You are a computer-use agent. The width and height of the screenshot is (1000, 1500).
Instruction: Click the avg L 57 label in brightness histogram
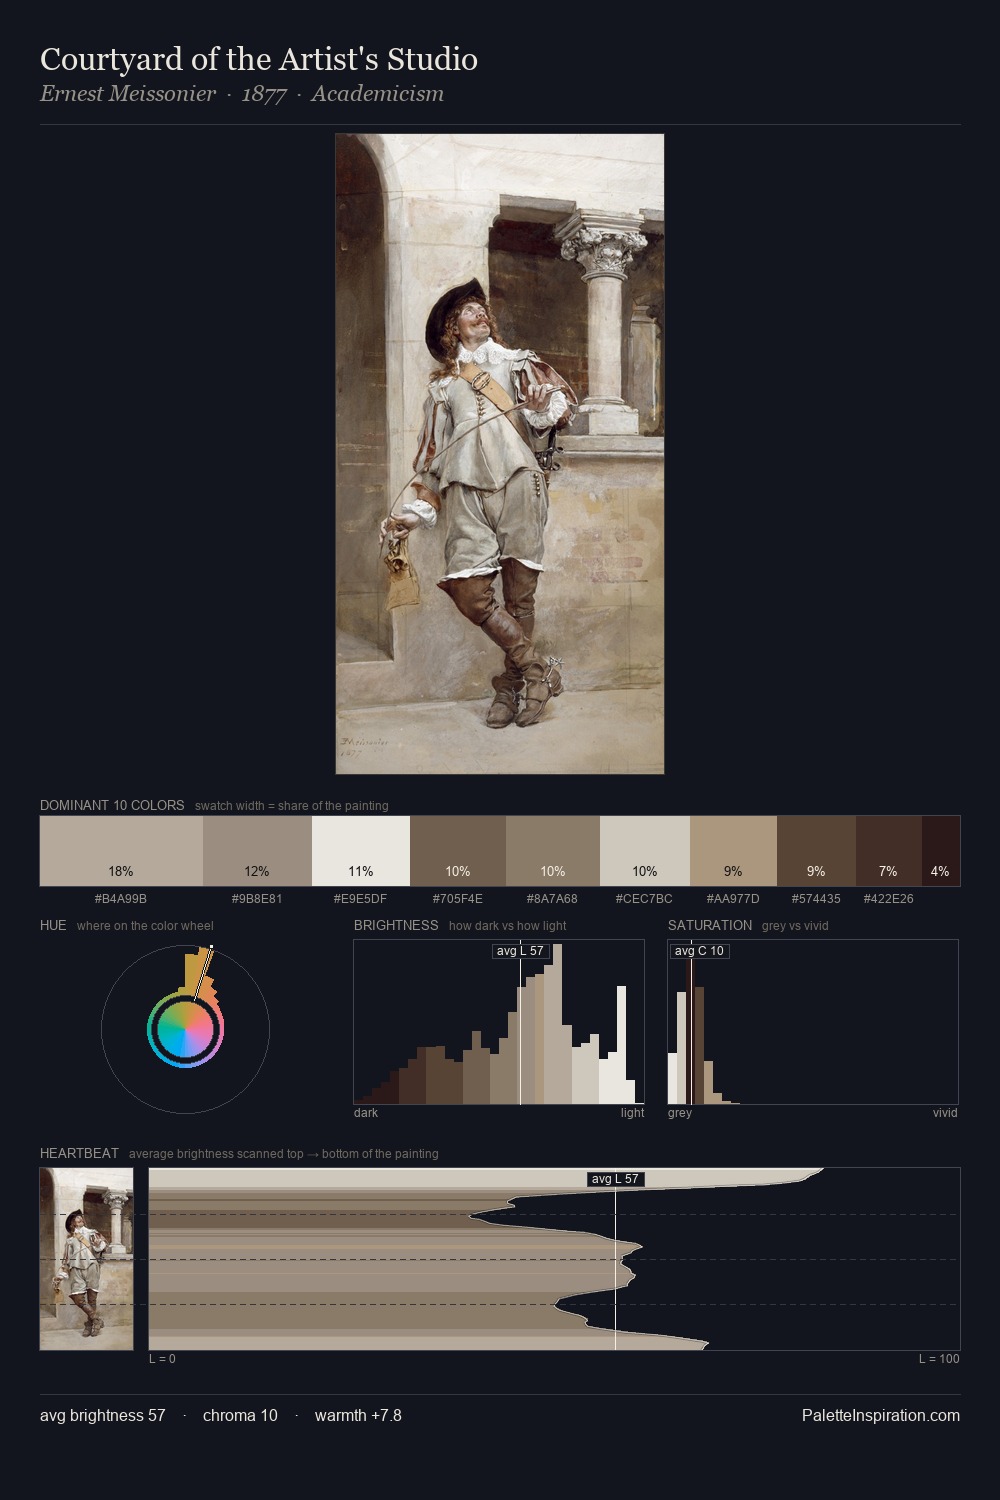click(521, 951)
